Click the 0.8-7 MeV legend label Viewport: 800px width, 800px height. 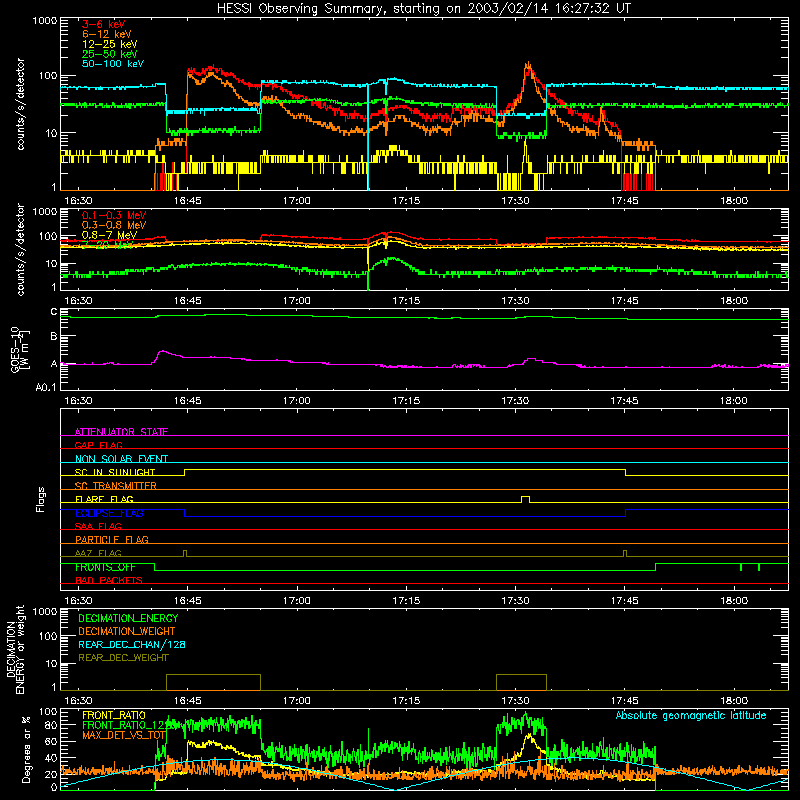pyautogui.click(x=109, y=235)
